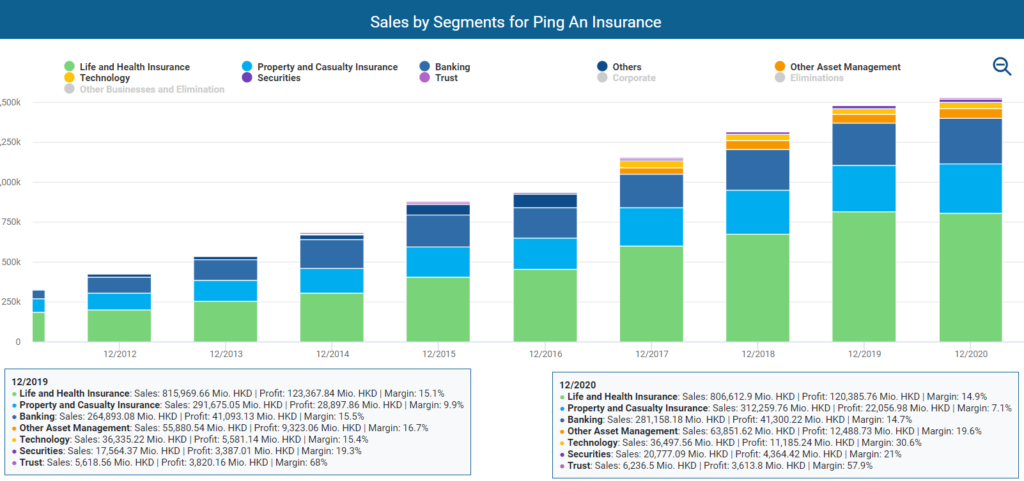Click Banking segment of 12/2019 bar
Image resolution: width=1024 pixels, height=481 pixels.
pos(864,144)
